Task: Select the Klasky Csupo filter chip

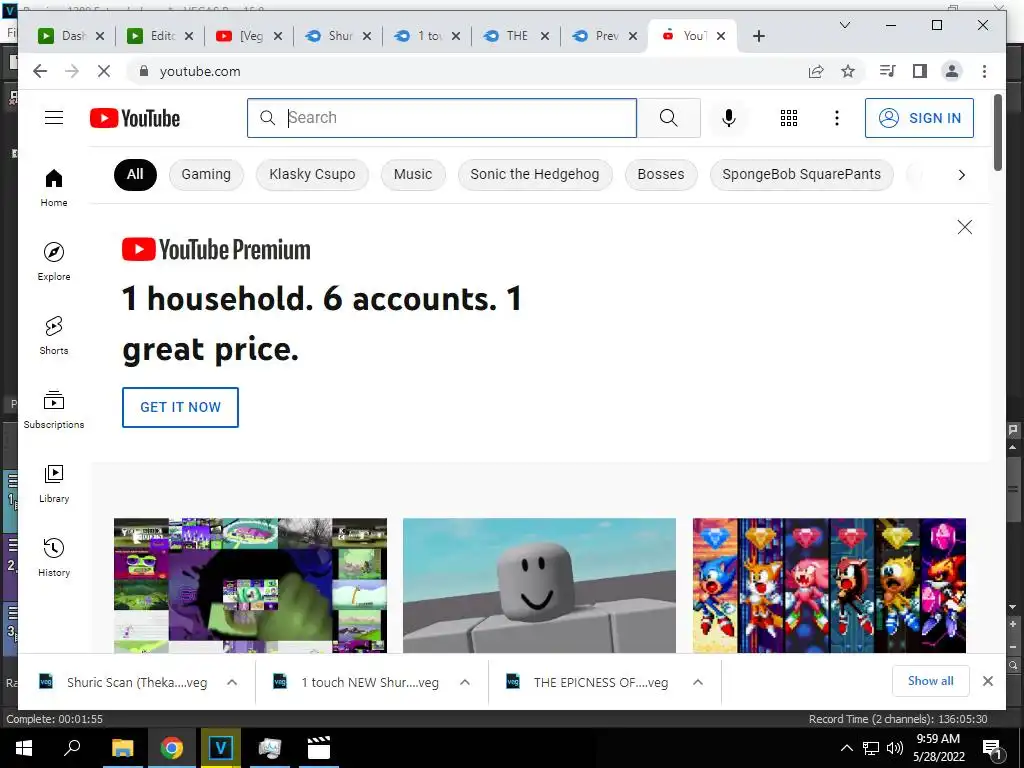Action: pos(312,174)
